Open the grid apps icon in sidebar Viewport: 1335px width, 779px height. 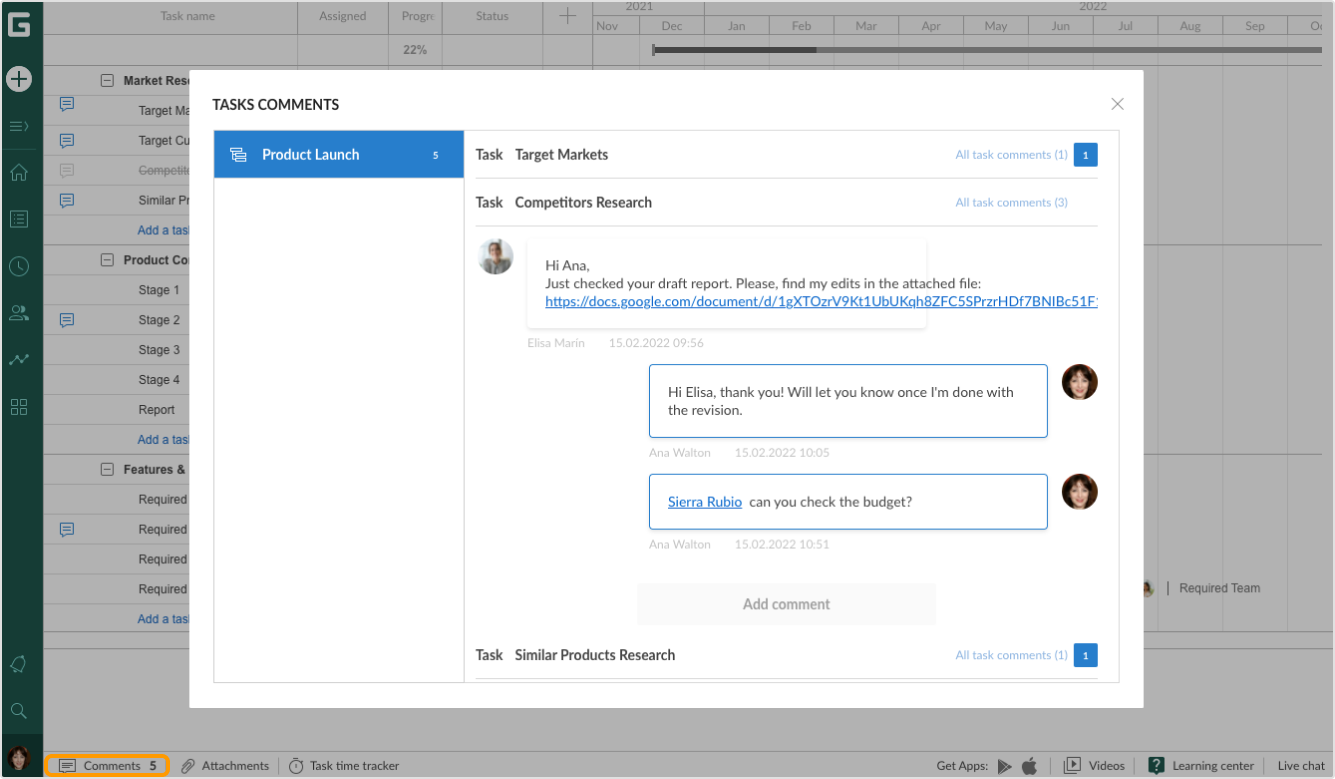click(19, 406)
